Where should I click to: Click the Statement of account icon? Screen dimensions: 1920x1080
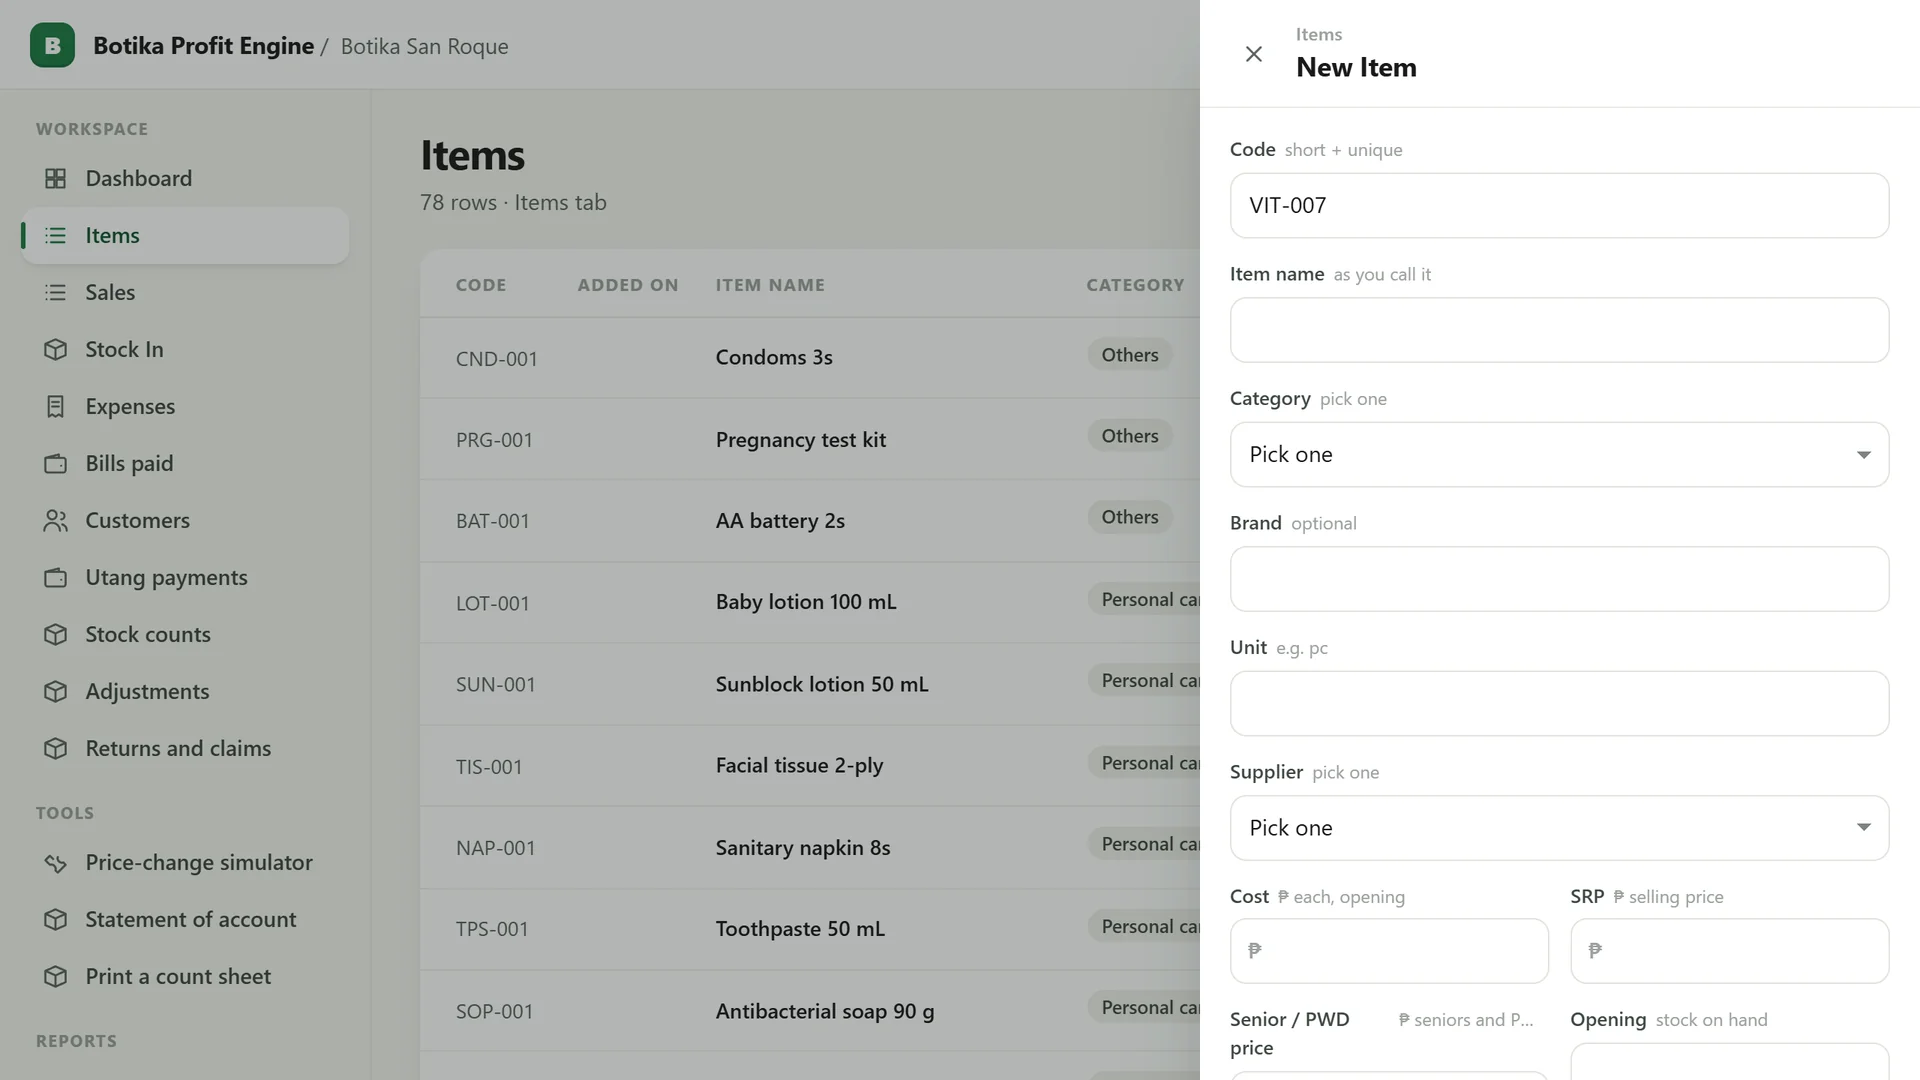click(56, 919)
